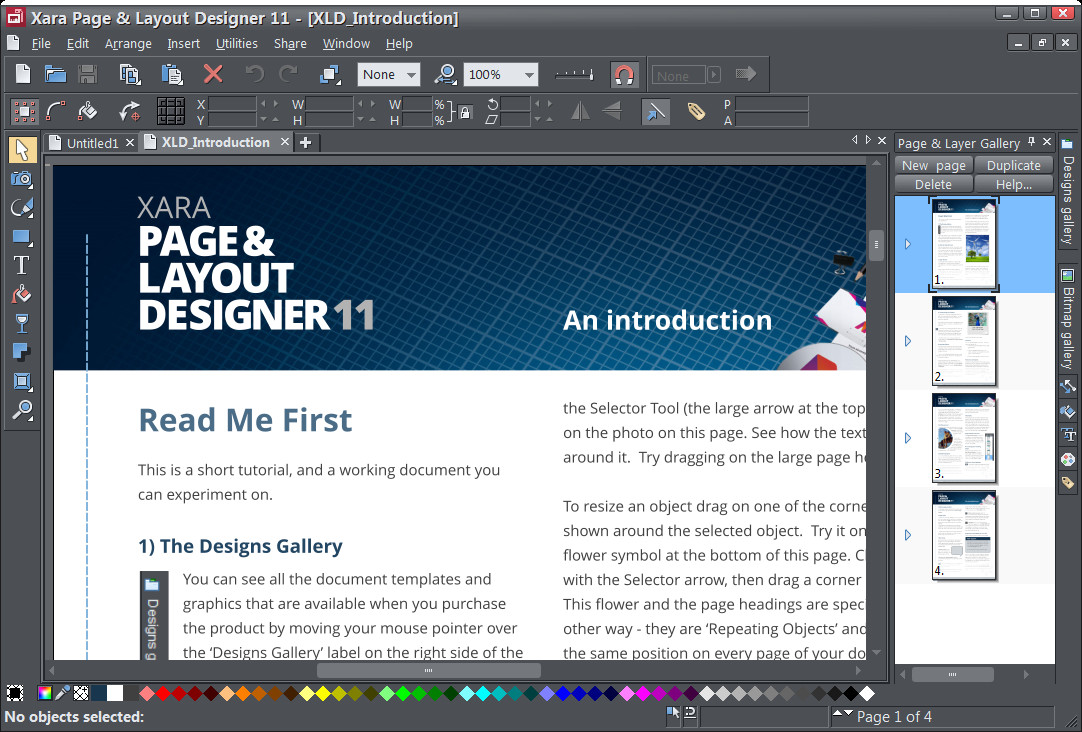Select the Rectangle shape tool
Image resolution: width=1082 pixels, height=732 pixels.
[22, 237]
